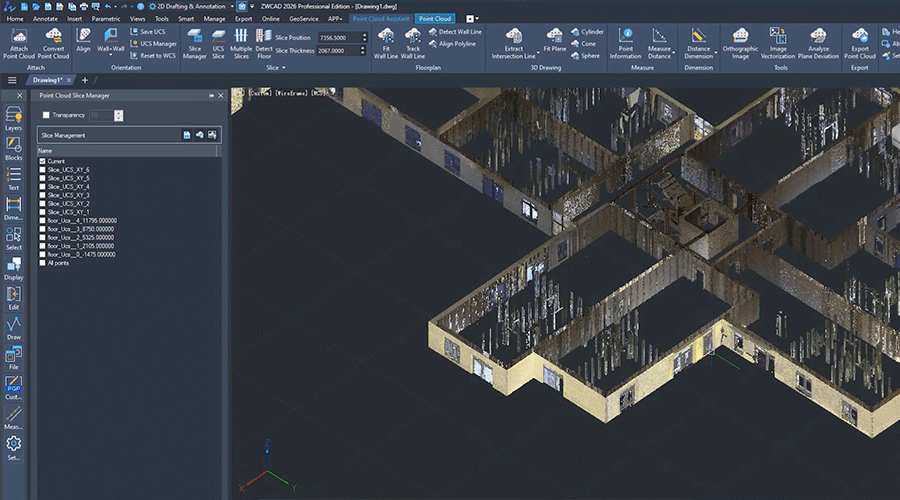Open the Settings gear in sidebar
The height and width of the screenshot is (500, 900).
point(13,448)
